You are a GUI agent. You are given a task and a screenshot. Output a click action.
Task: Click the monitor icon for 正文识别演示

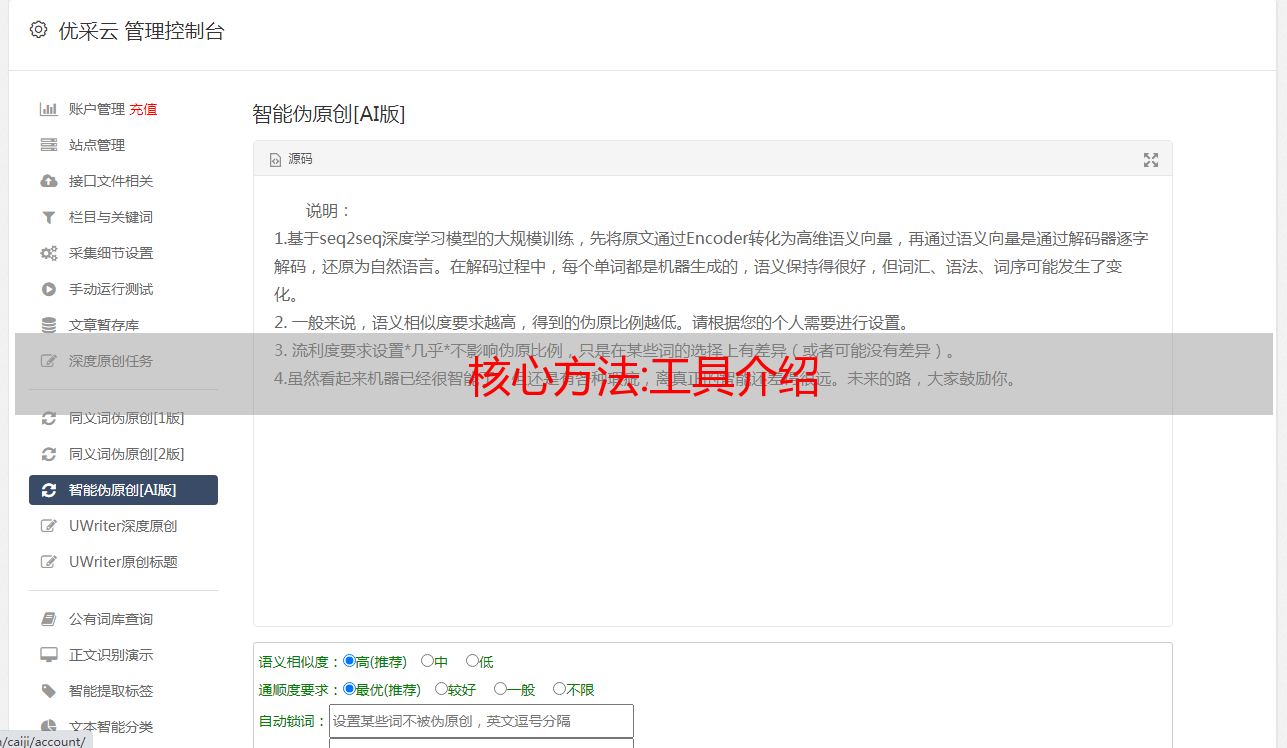[x=48, y=655]
